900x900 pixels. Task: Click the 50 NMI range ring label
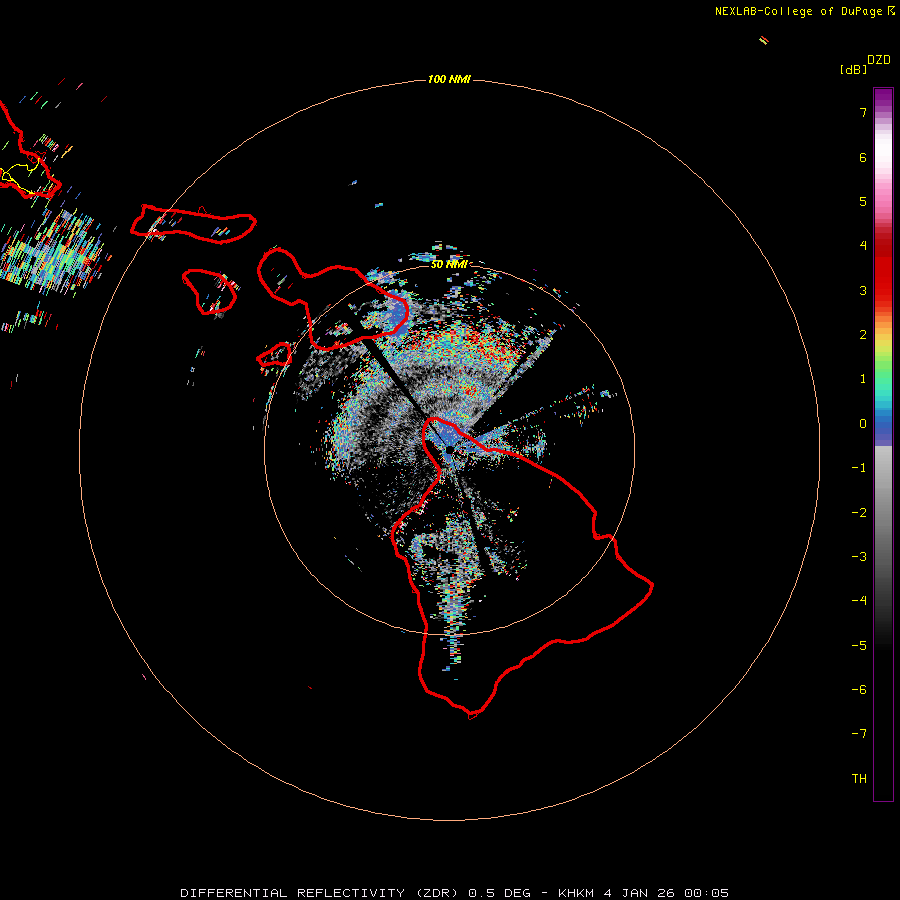click(449, 264)
